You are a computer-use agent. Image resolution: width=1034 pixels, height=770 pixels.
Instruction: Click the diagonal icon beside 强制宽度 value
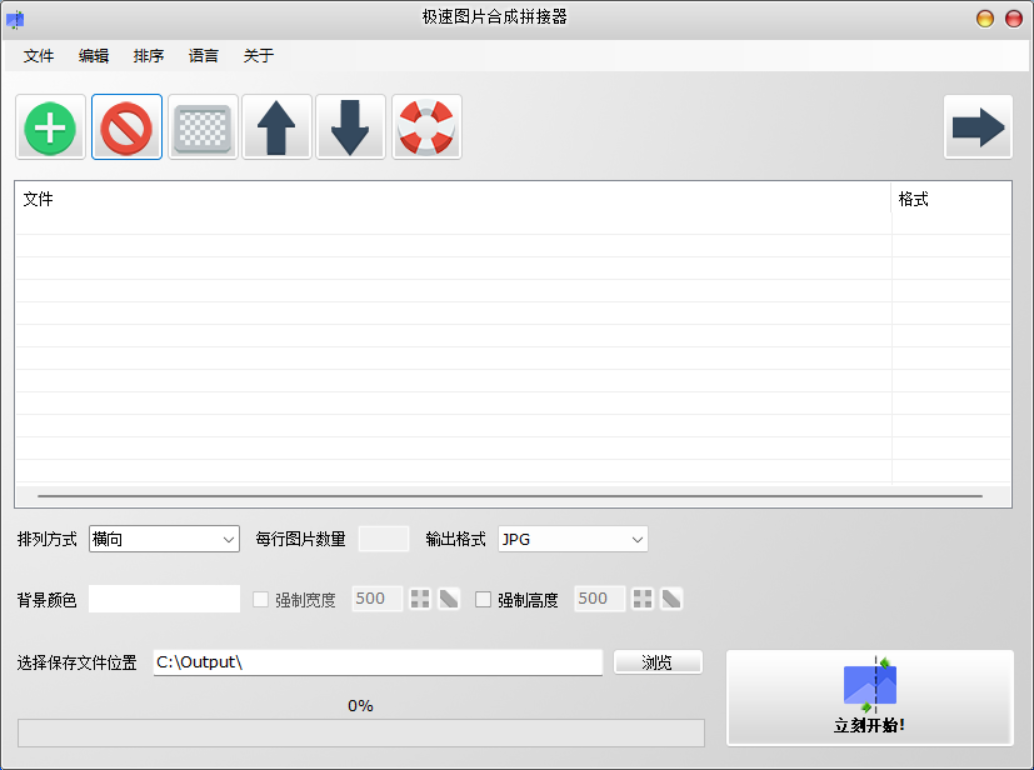click(x=449, y=599)
